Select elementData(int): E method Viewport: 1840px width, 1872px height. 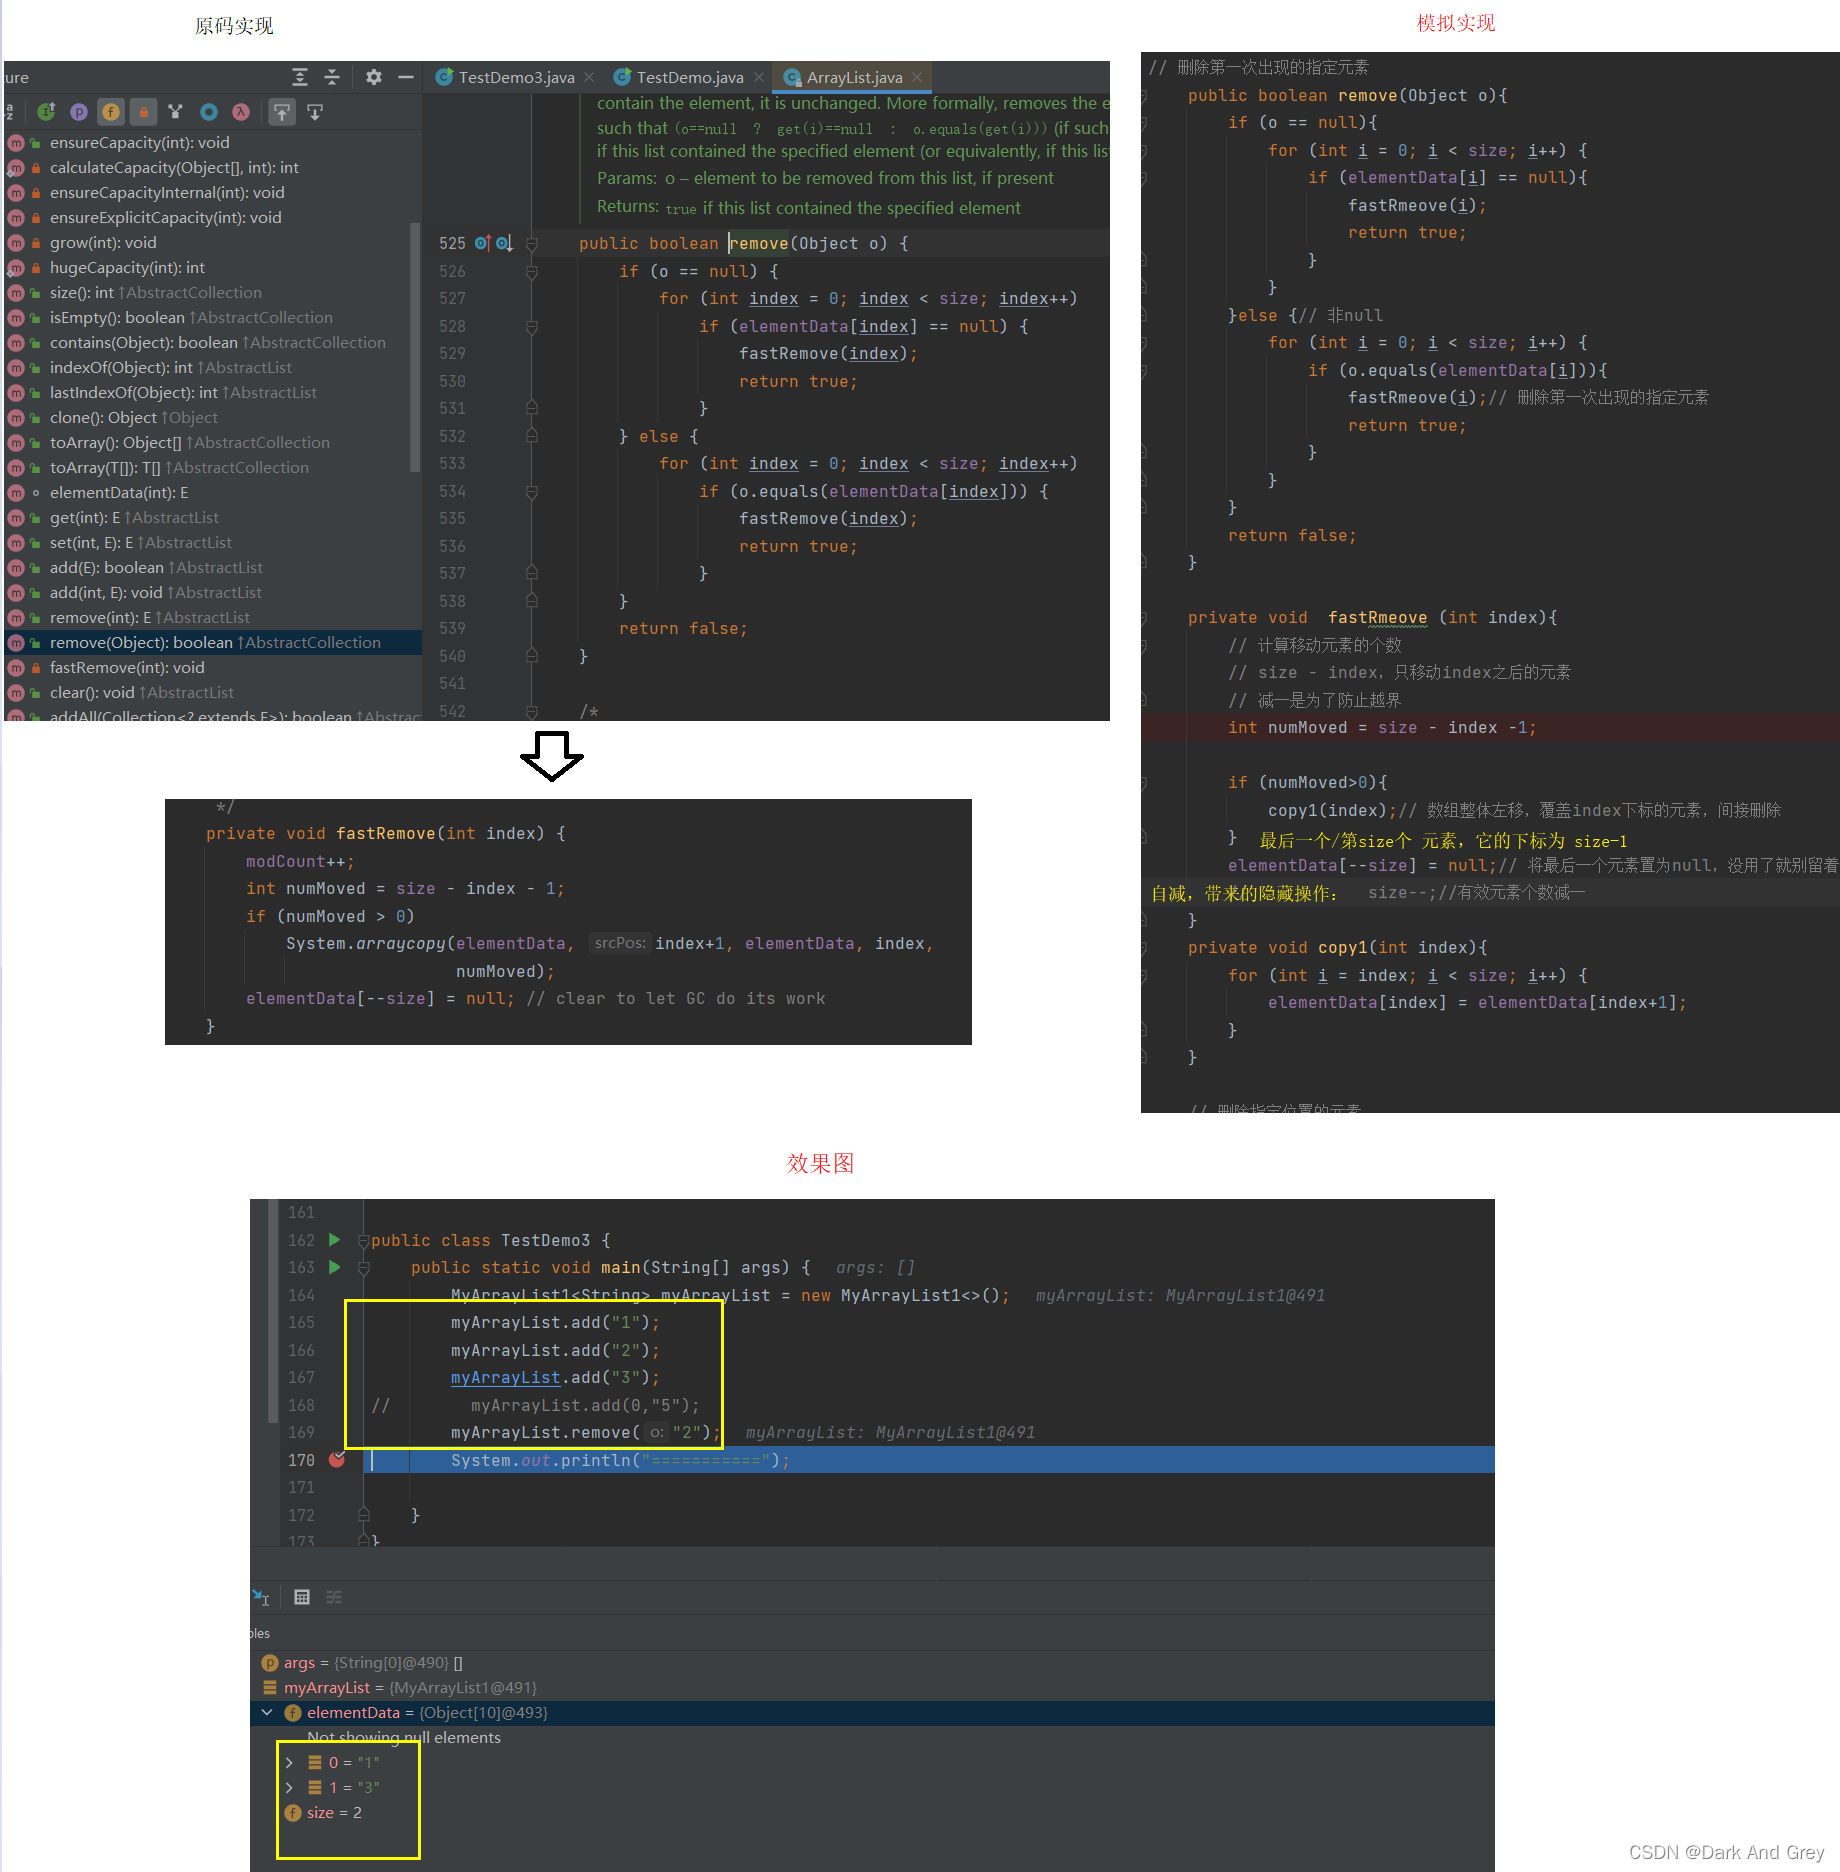(119, 493)
